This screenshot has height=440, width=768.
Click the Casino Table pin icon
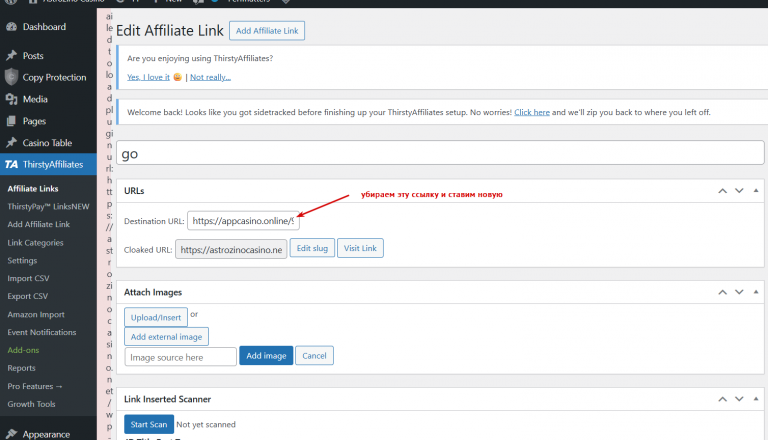pyautogui.click(x=11, y=143)
